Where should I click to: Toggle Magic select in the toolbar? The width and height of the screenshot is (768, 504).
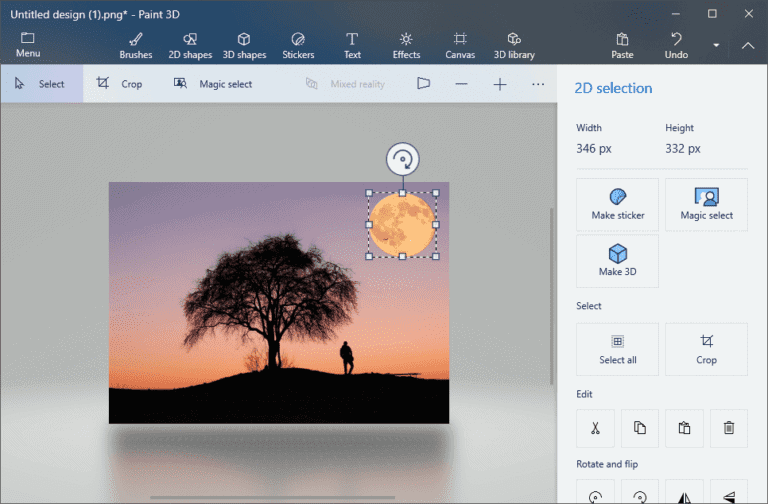(213, 84)
